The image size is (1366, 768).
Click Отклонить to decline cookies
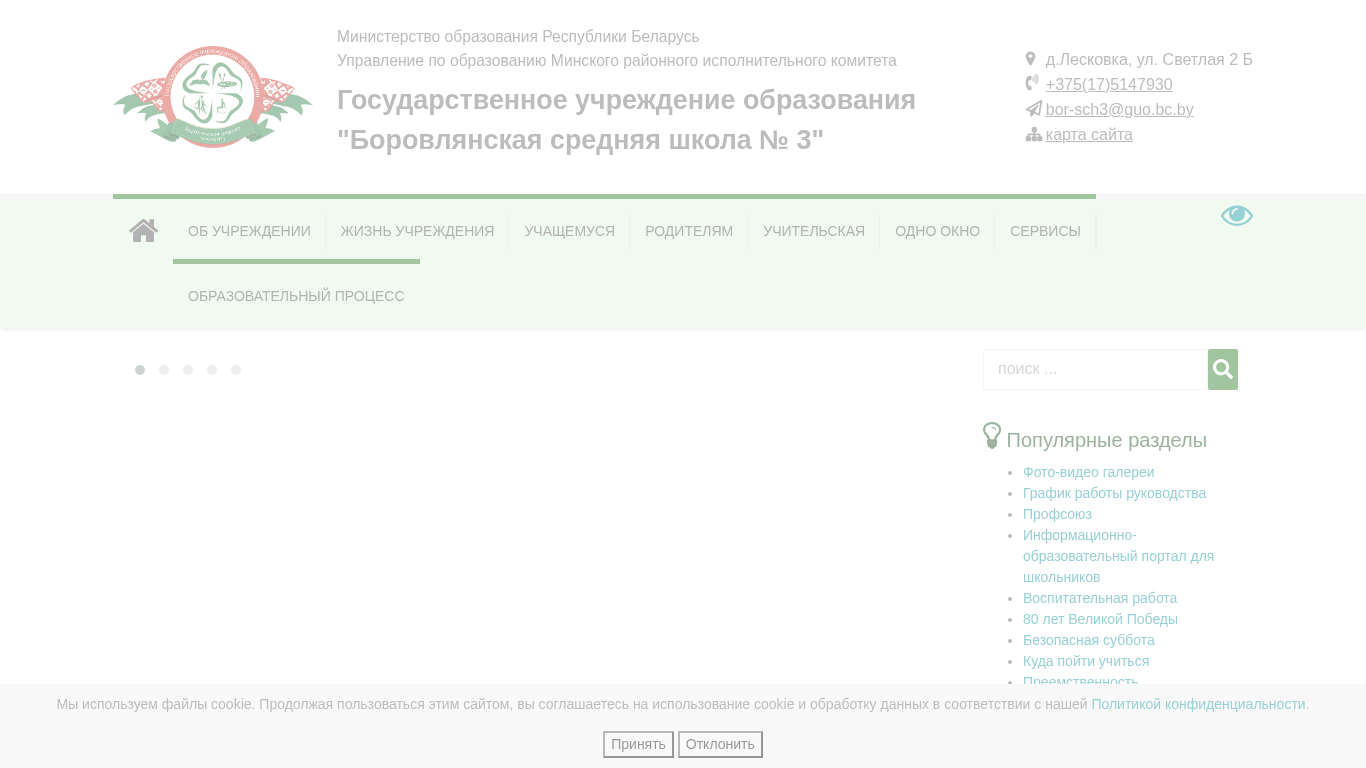tap(720, 744)
